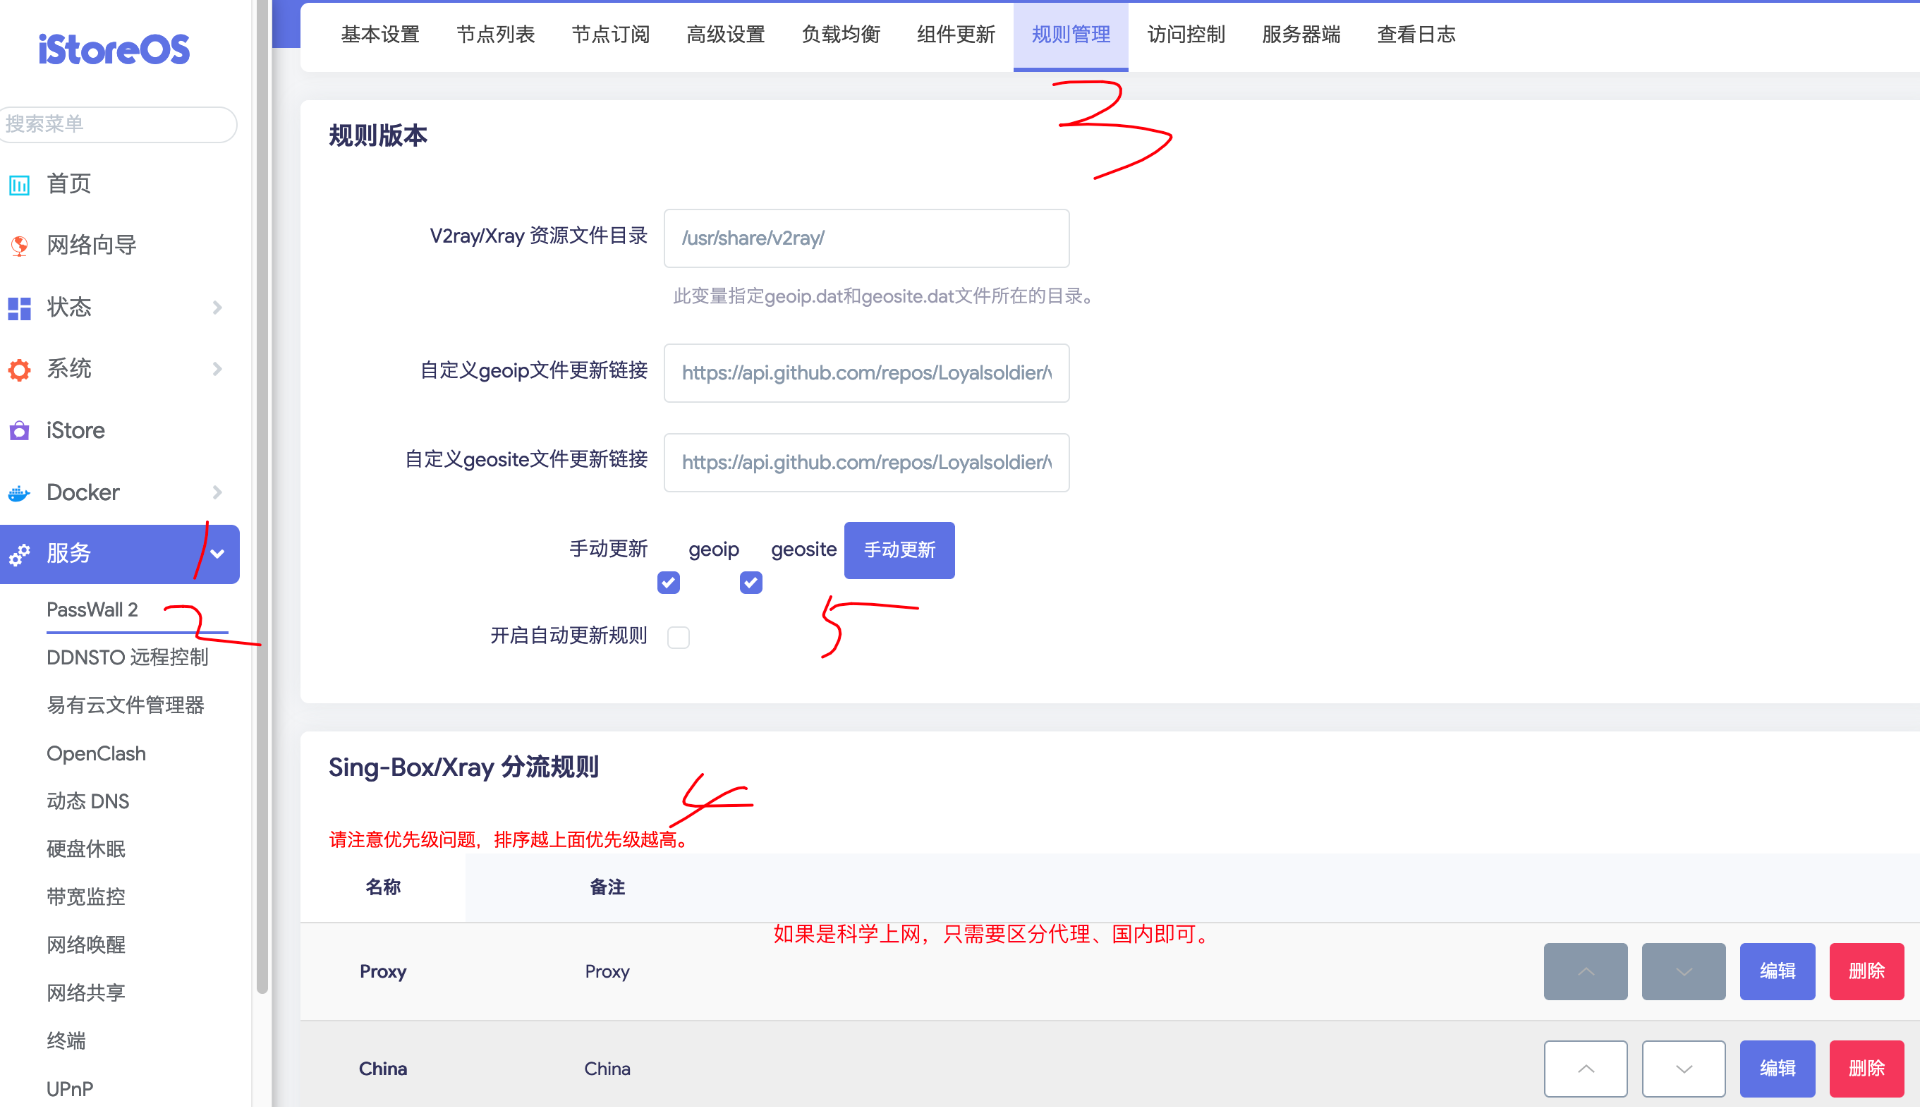The height and width of the screenshot is (1107, 1920).
Task: Expand the 系统 sidebar section
Action: 218,369
